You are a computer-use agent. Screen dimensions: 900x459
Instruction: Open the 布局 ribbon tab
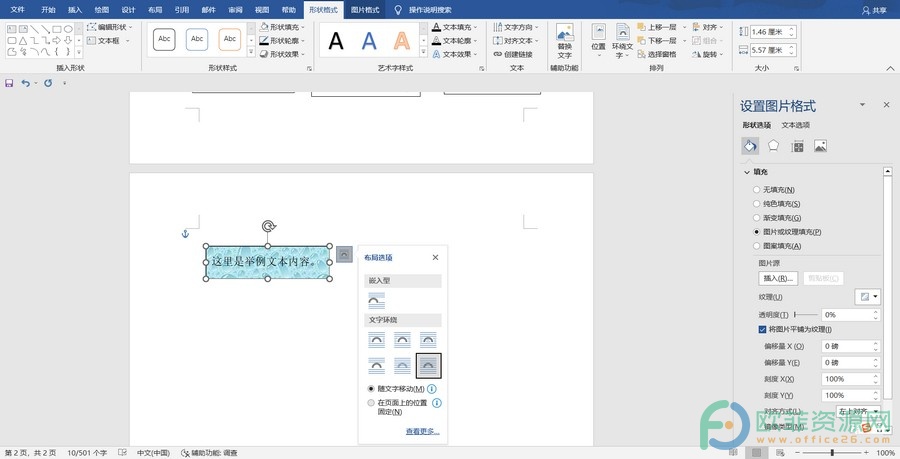point(155,10)
